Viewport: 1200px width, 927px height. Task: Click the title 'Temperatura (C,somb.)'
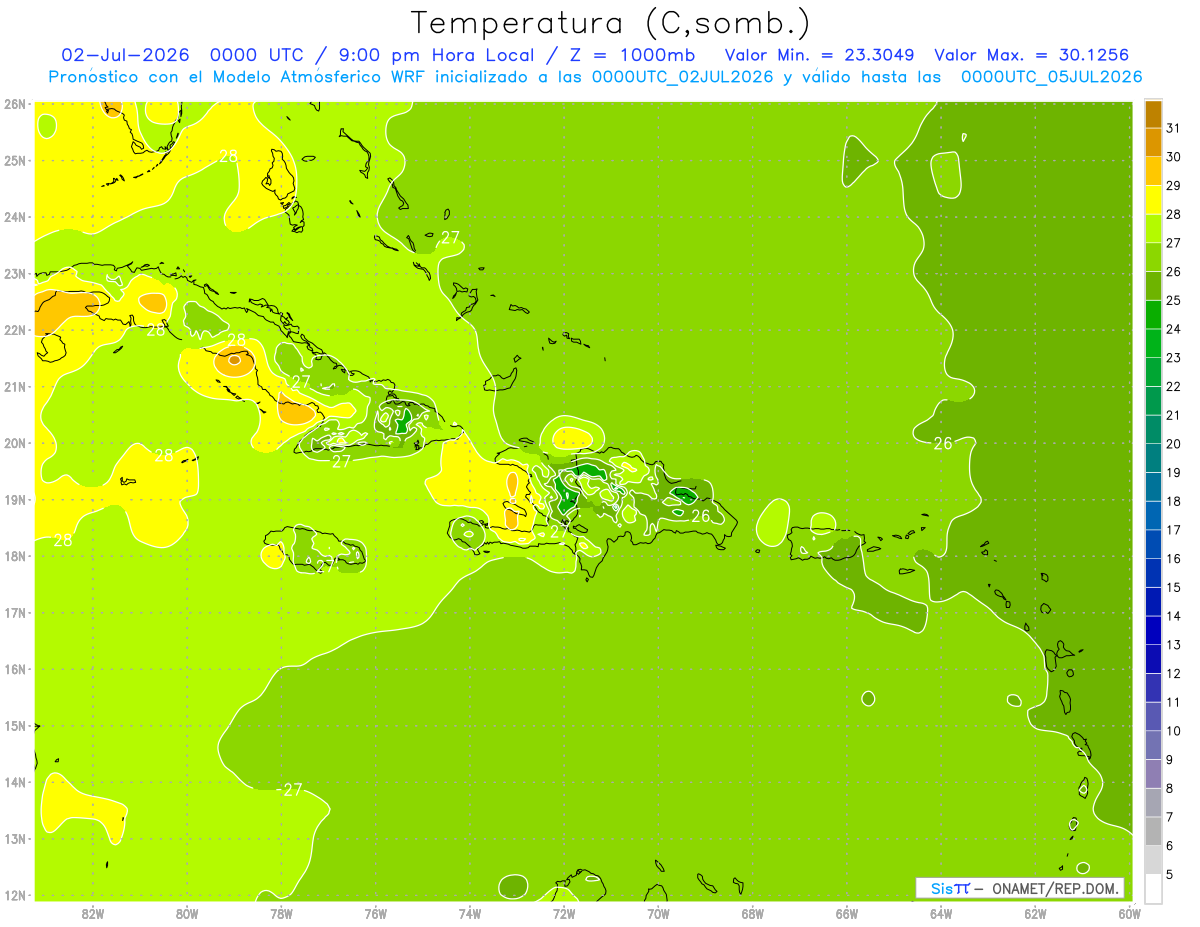click(x=610, y=23)
